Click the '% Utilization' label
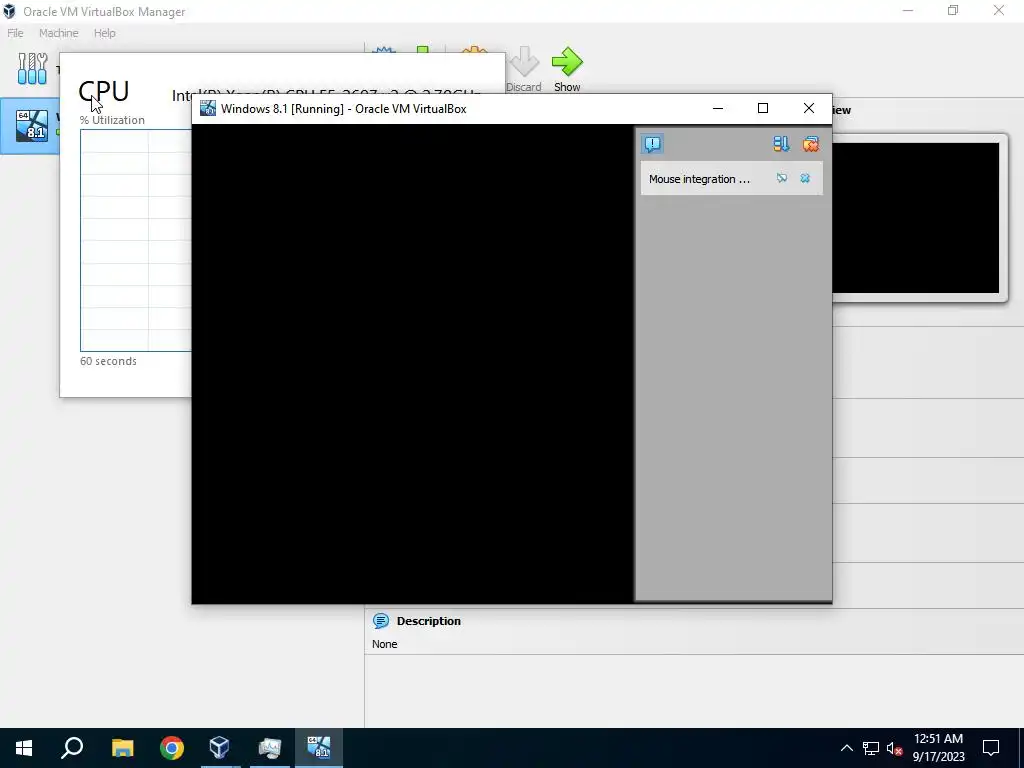 point(112,120)
